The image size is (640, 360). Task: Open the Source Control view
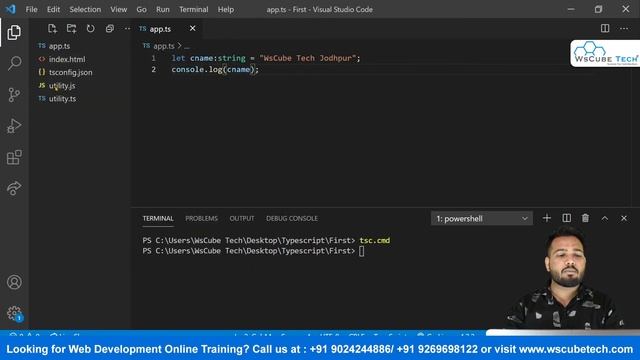pyautogui.click(x=14, y=95)
